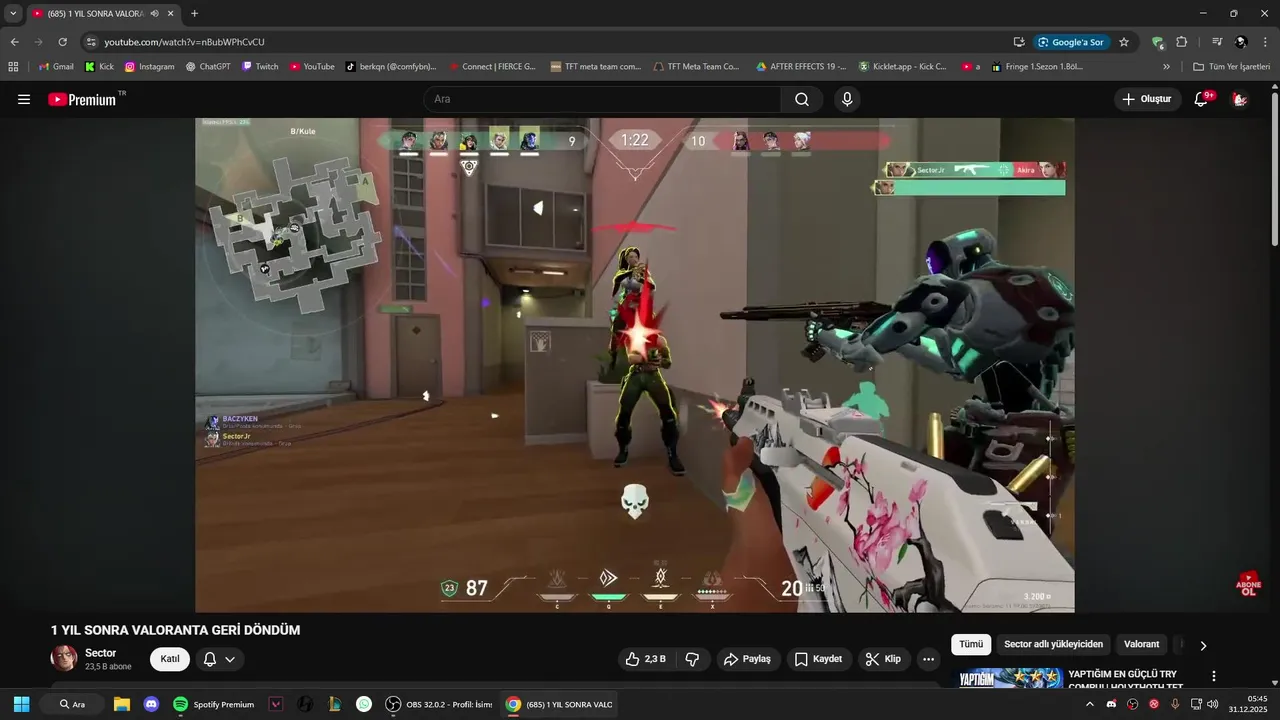
Task: Open the YouTube guide hamburger menu
Action: pos(24,99)
